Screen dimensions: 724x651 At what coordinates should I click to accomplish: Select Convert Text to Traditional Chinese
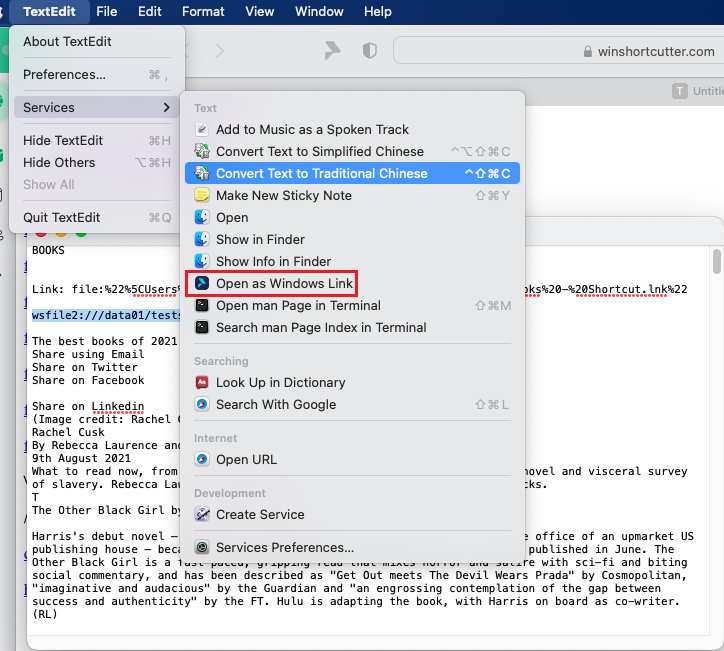coord(321,174)
